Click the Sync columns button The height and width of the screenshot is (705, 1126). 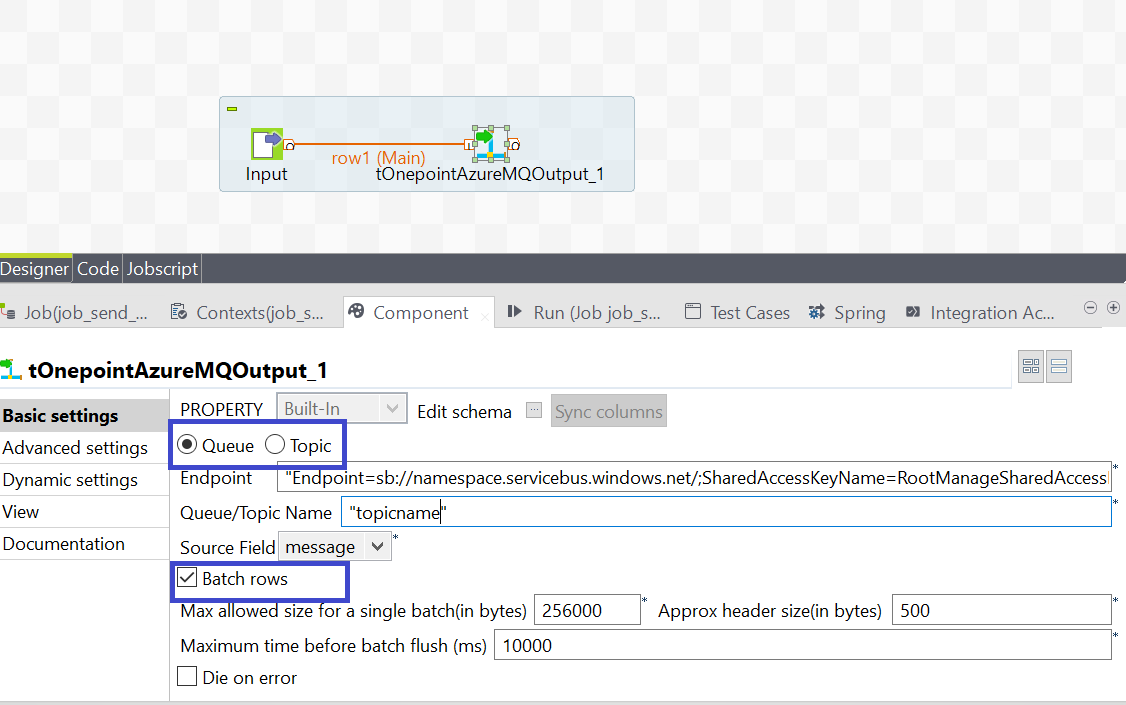click(x=609, y=411)
